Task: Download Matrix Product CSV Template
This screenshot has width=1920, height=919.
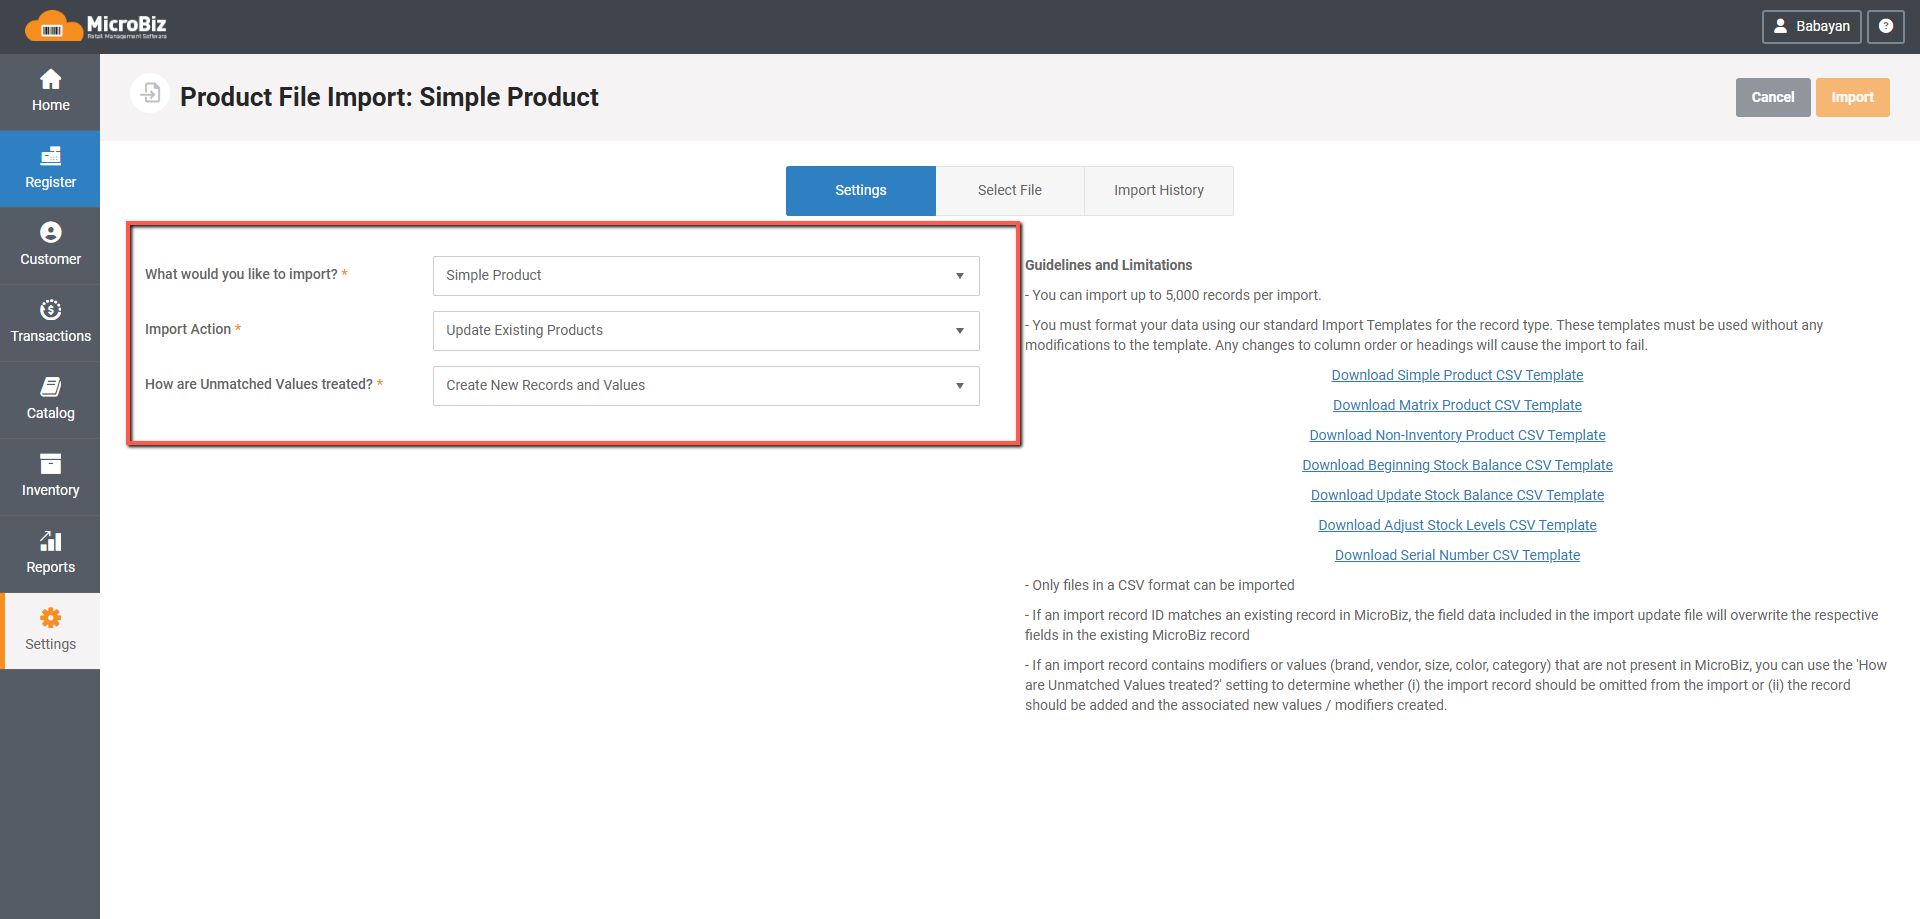Action: click(1457, 405)
